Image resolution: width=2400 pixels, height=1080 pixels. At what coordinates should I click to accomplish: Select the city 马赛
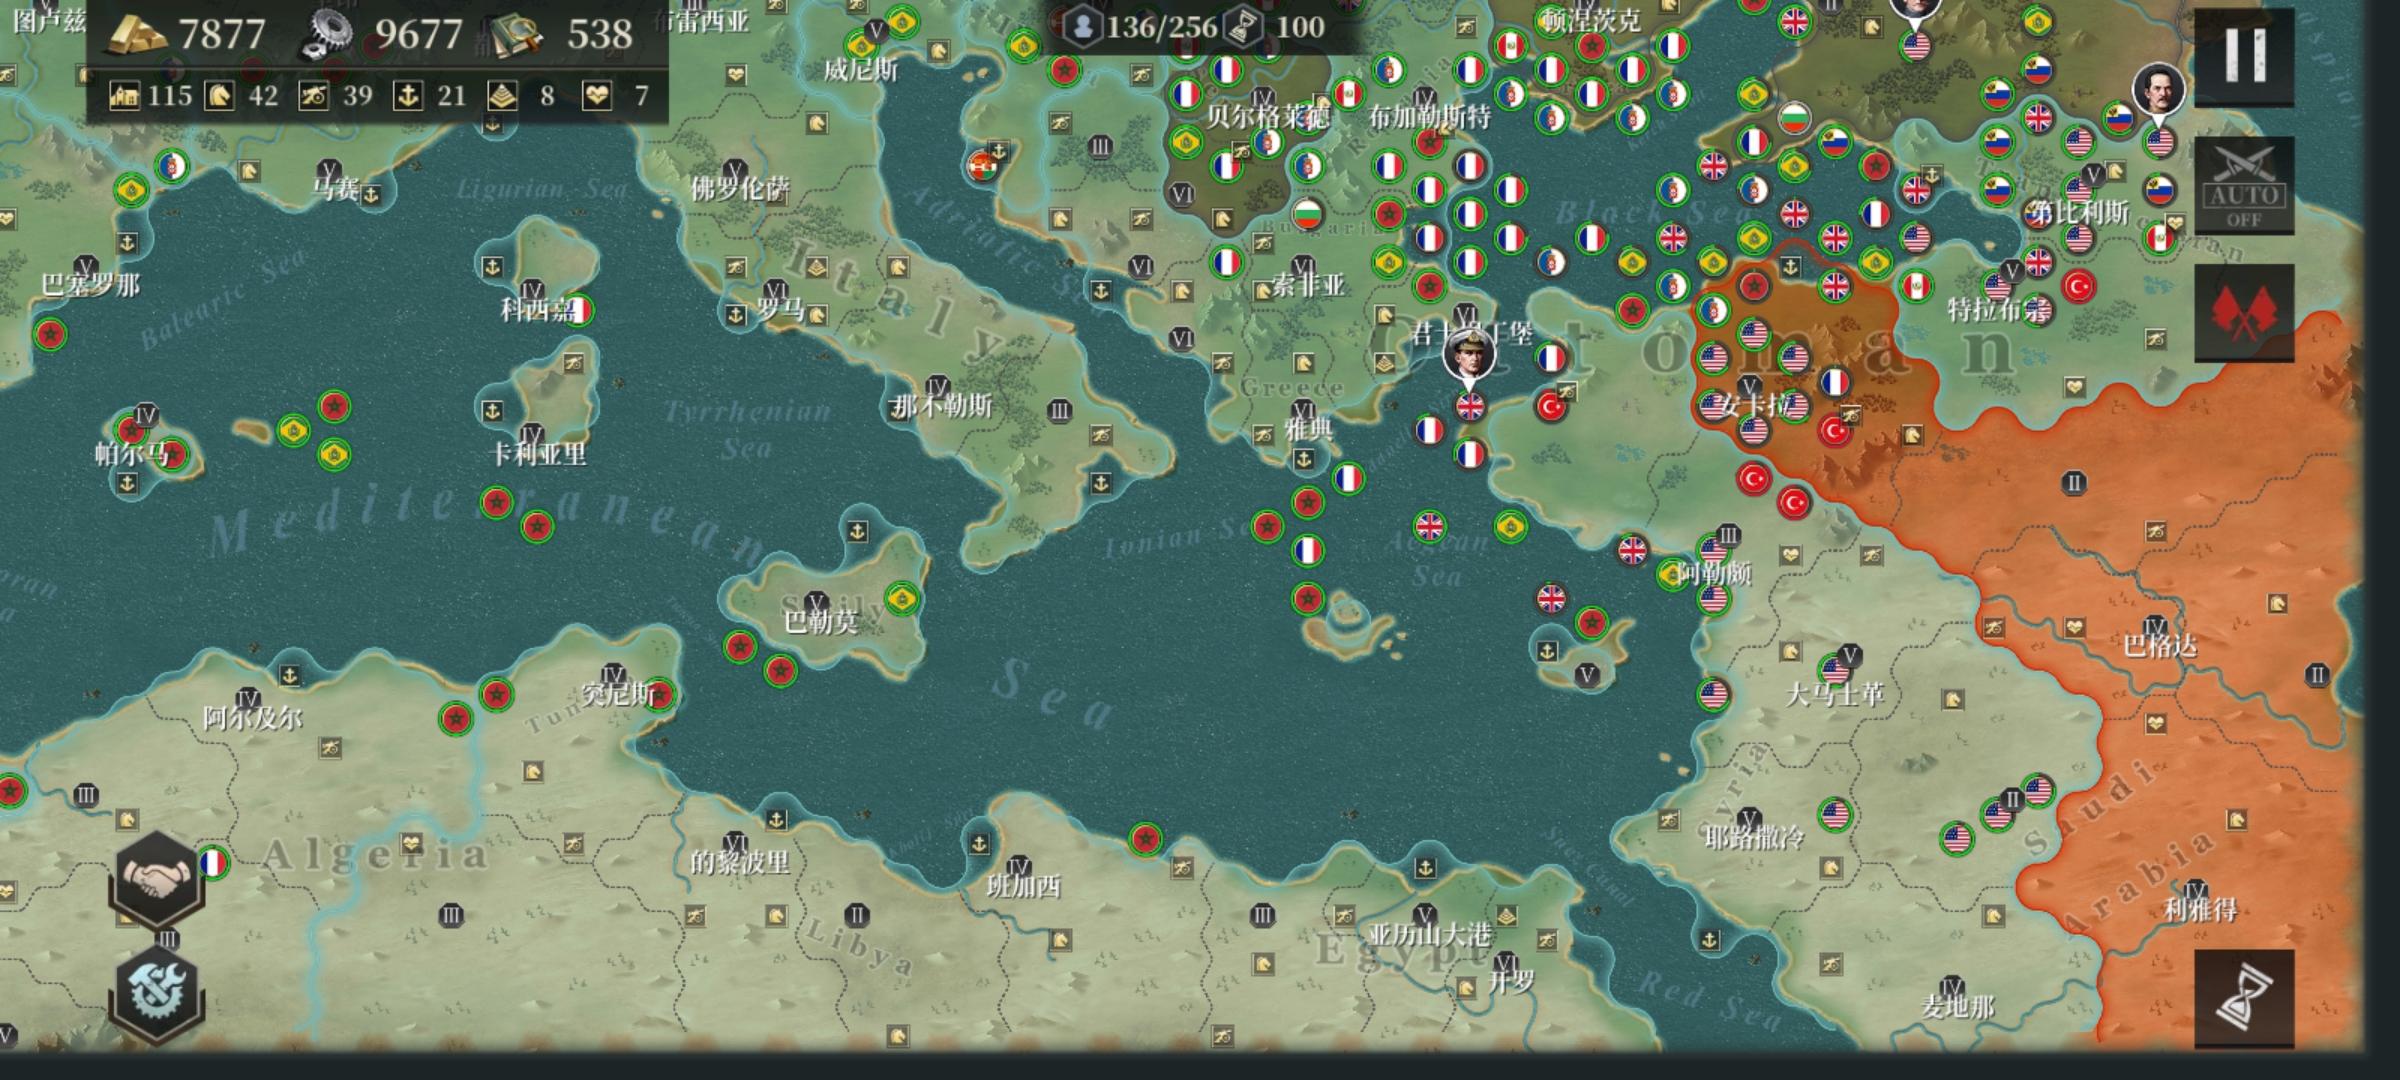(x=336, y=187)
